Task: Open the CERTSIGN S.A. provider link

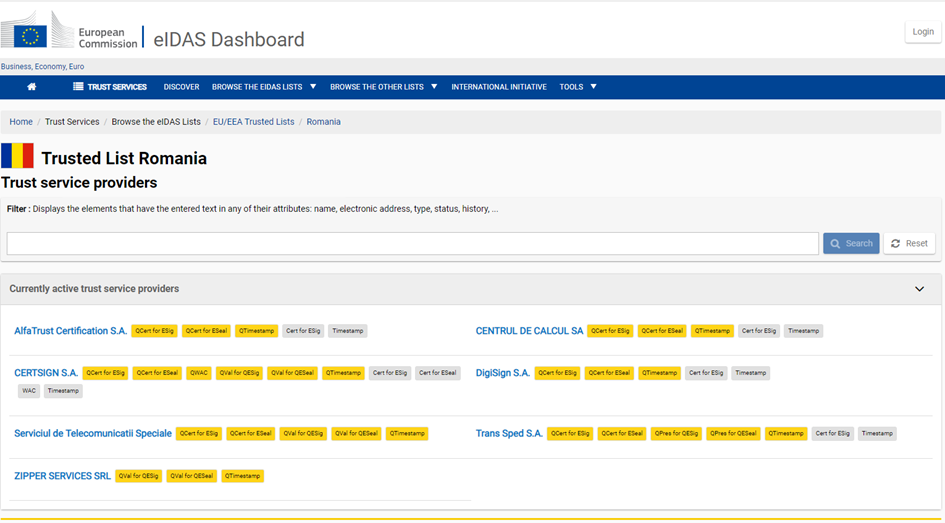Action: [46, 373]
